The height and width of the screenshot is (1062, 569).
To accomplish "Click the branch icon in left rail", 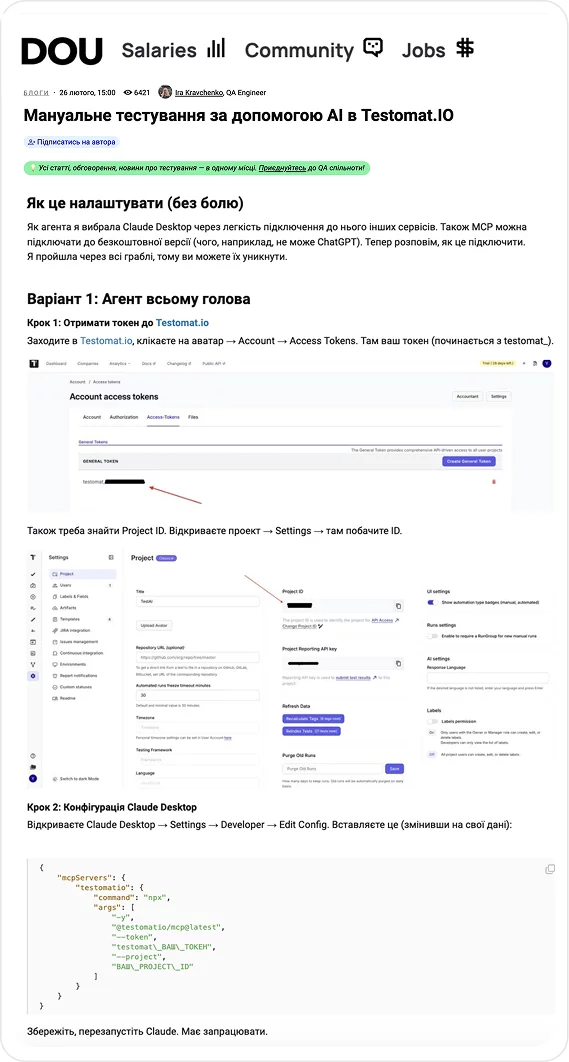I will [x=33, y=664].
